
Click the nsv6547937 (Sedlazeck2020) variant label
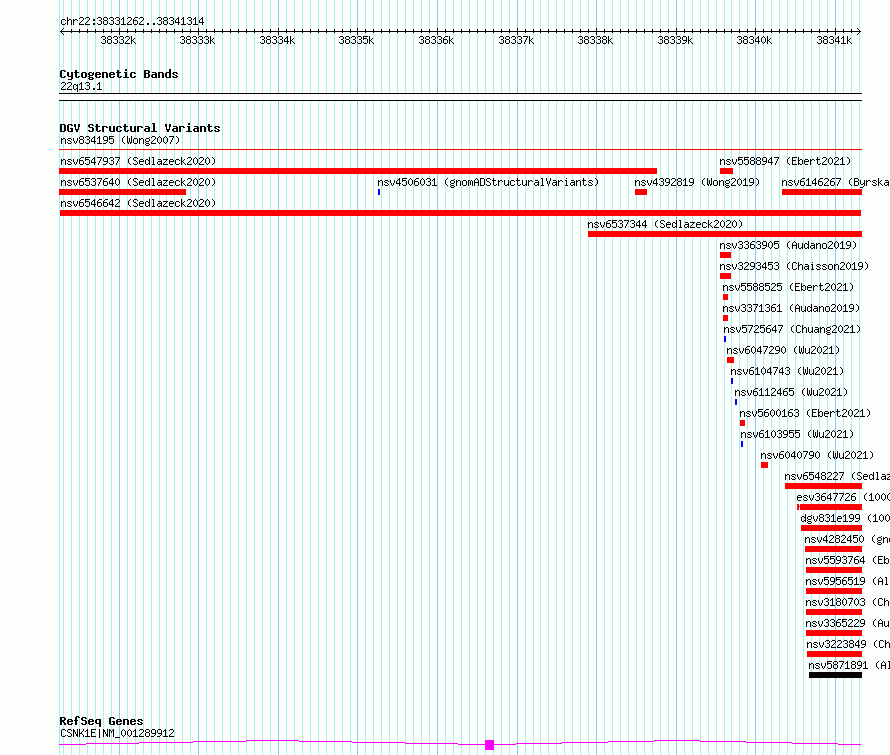pyautogui.click(x=138, y=161)
